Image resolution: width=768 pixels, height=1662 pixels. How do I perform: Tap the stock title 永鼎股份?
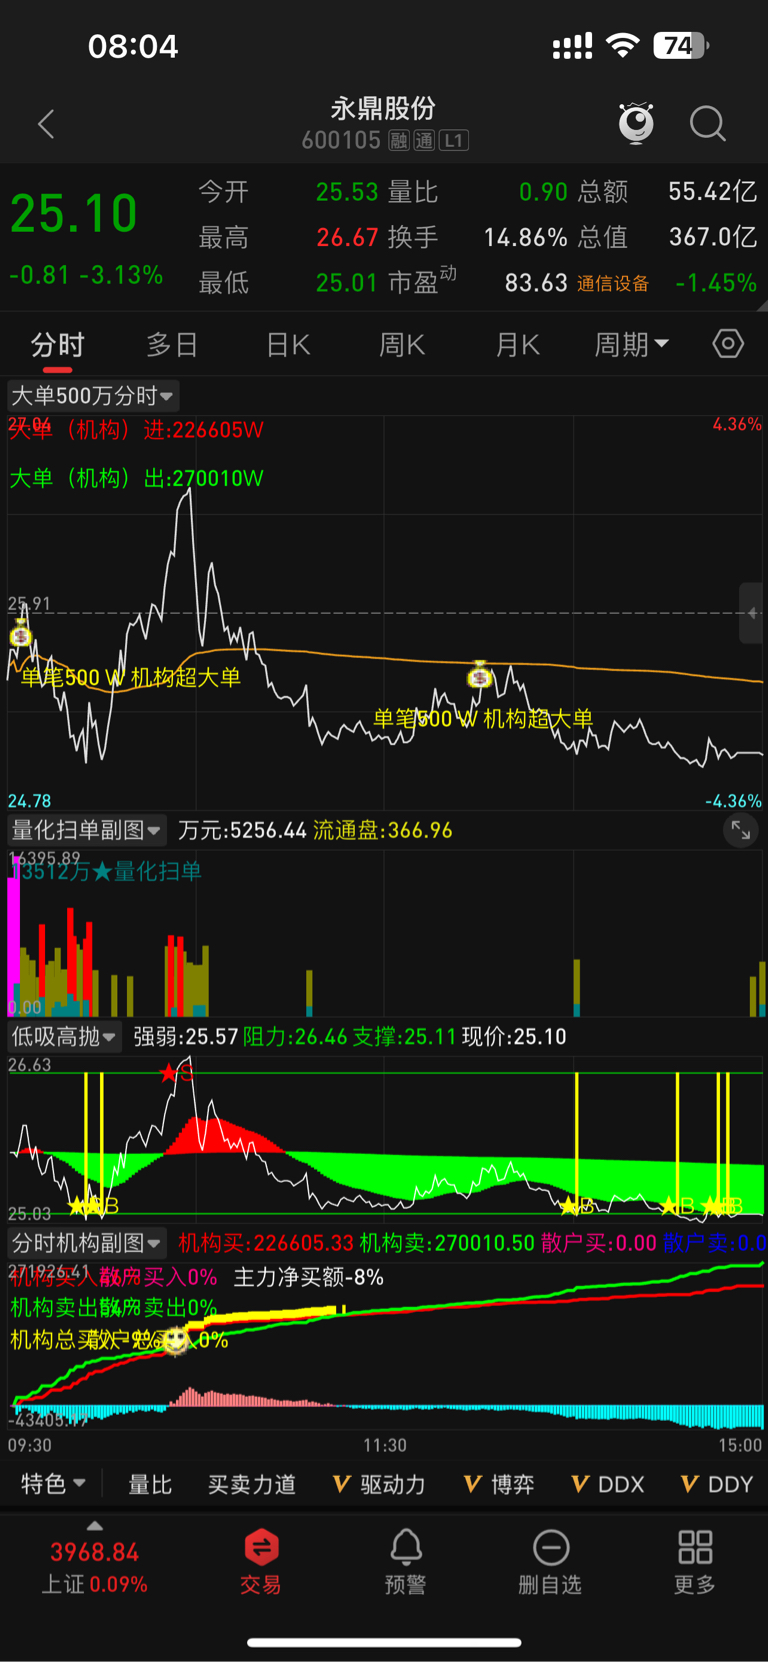pyautogui.click(x=384, y=108)
